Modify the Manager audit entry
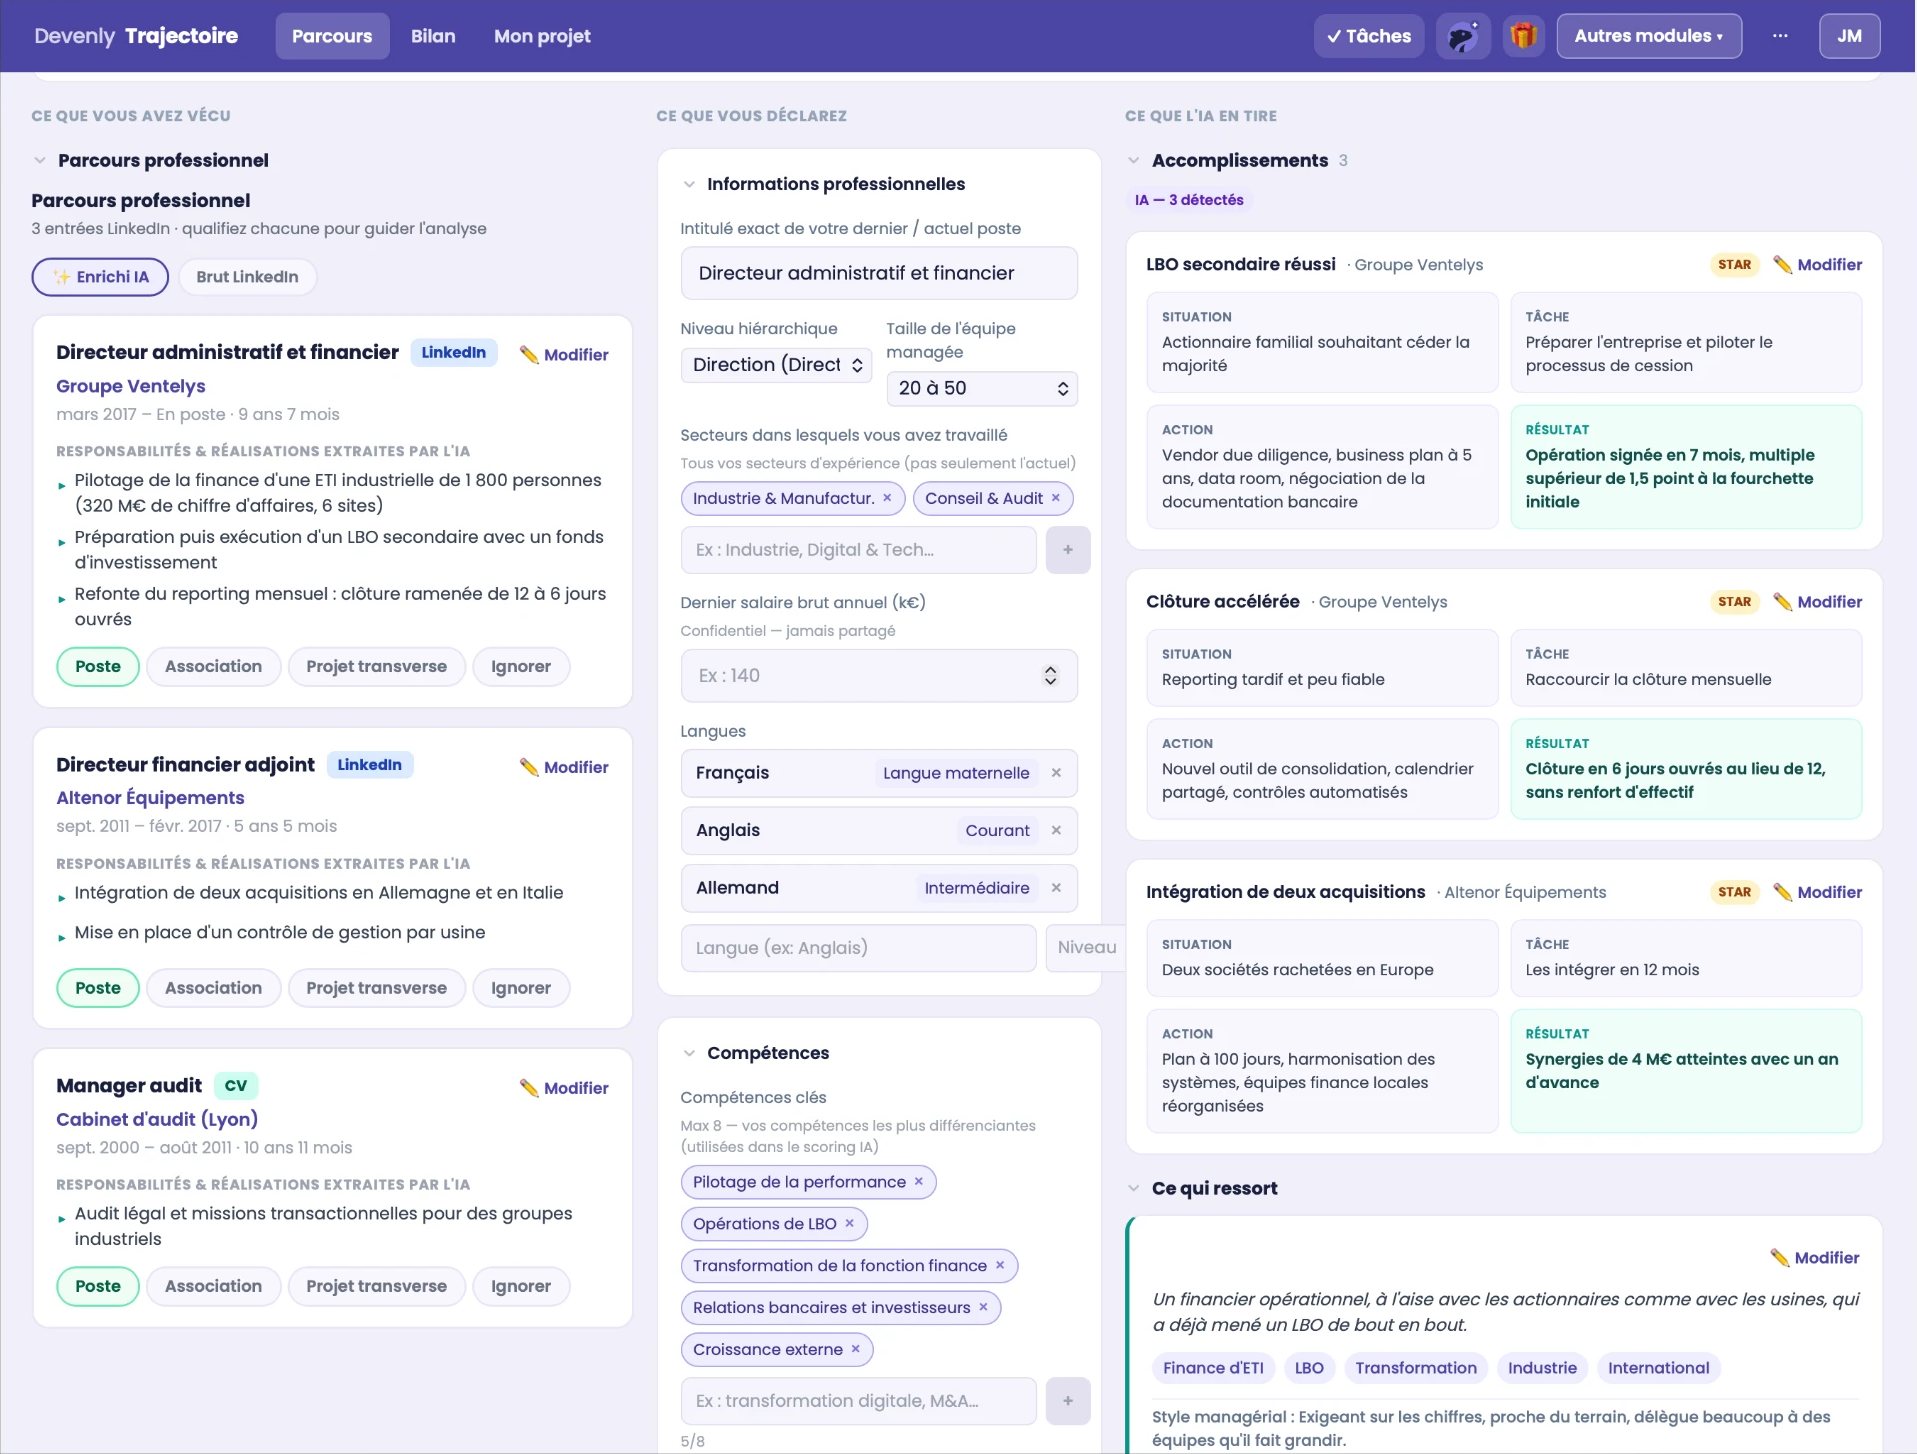Viewport: 1917px width, 1454px height. (565, 1088)
